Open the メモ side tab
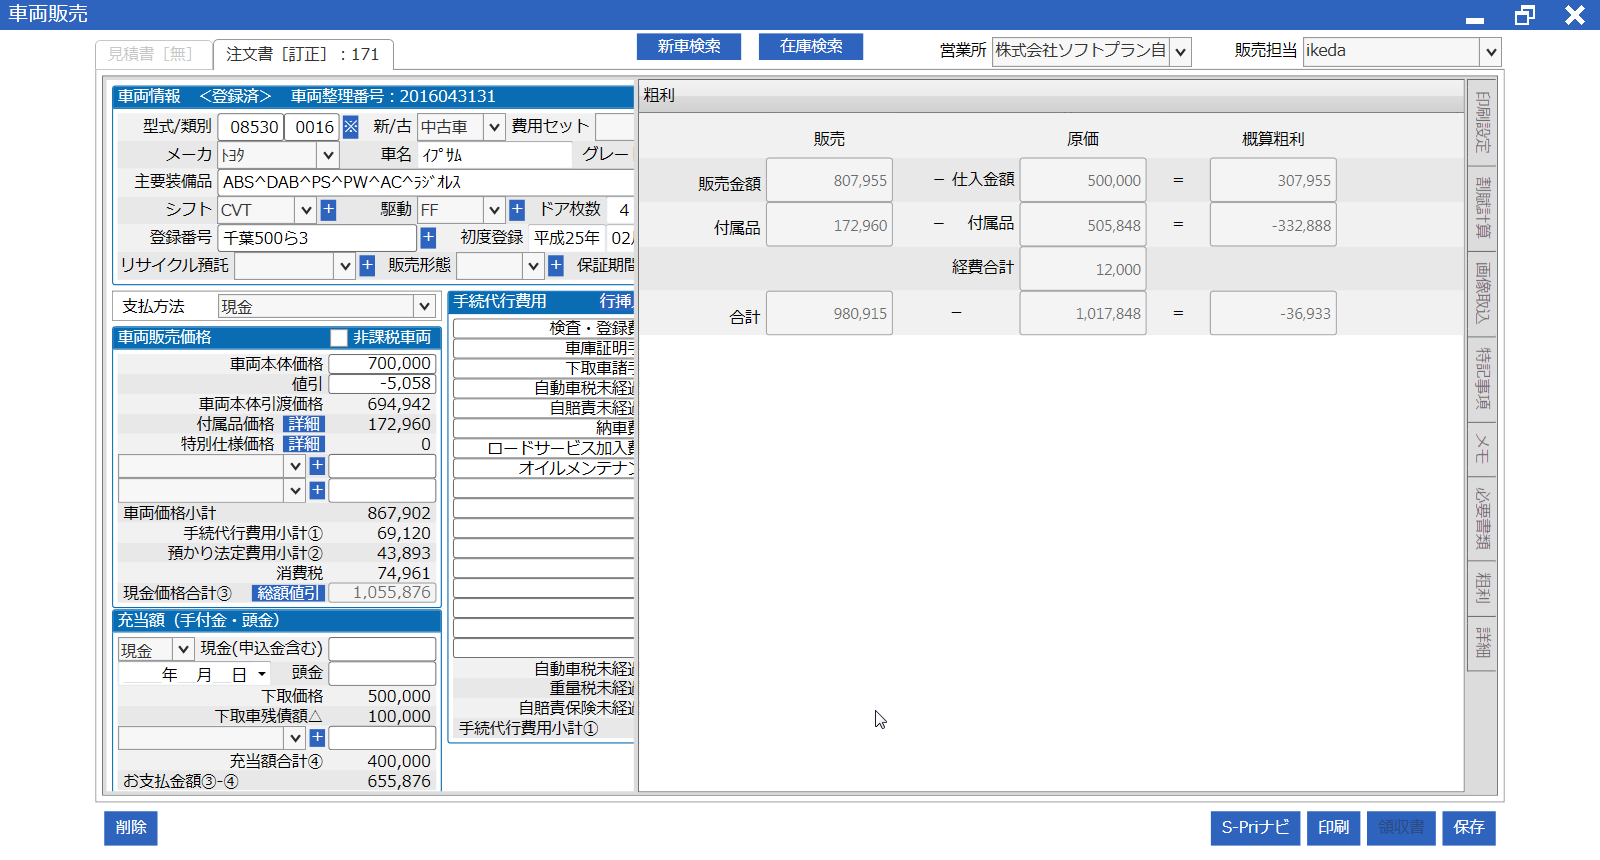 pos(1481,449)
